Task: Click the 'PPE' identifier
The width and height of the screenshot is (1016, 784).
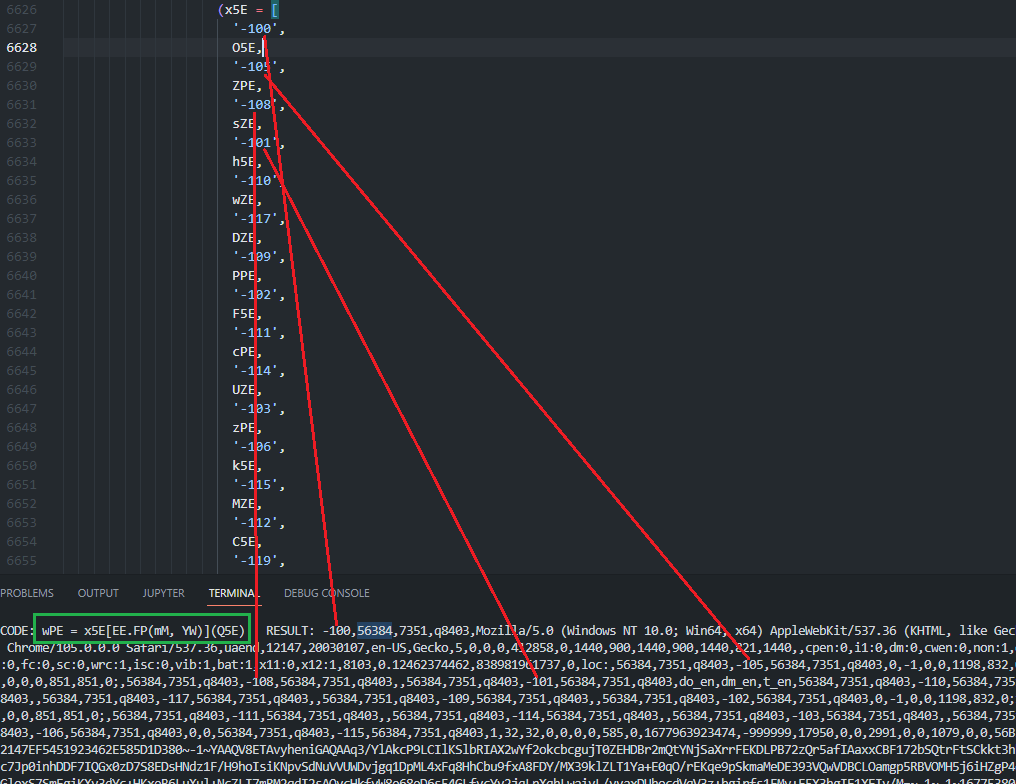Action: (x=244, y=276)
